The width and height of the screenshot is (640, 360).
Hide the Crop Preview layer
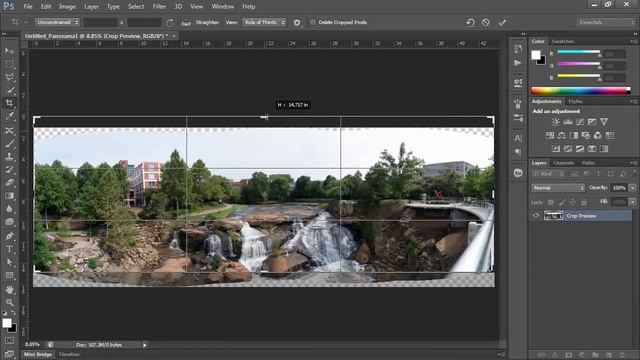(x=536, y=216)
